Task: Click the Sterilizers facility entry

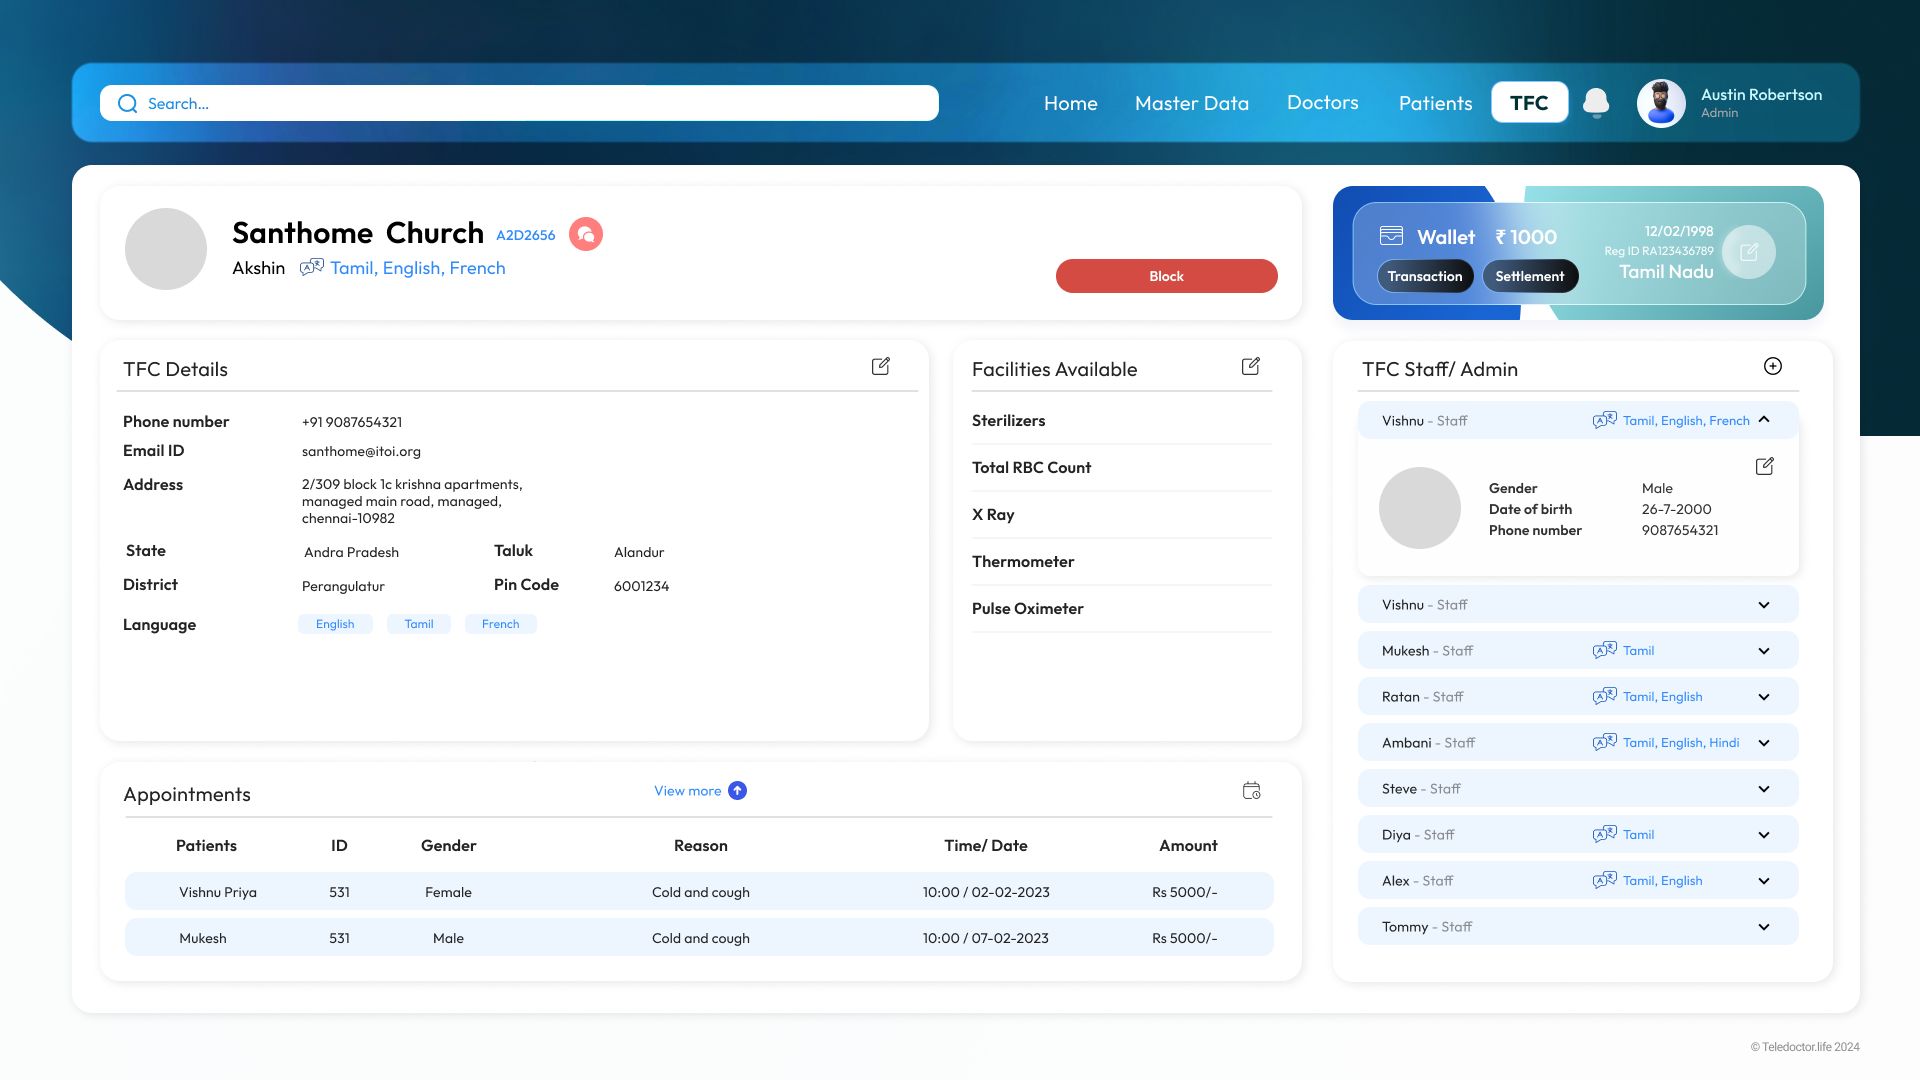Action: click(x=1008, y=421)
